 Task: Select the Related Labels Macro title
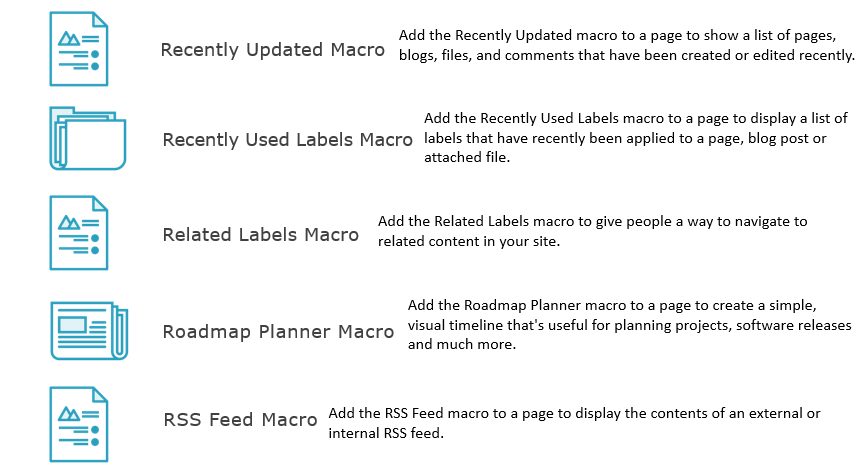(x=260, y=234)
